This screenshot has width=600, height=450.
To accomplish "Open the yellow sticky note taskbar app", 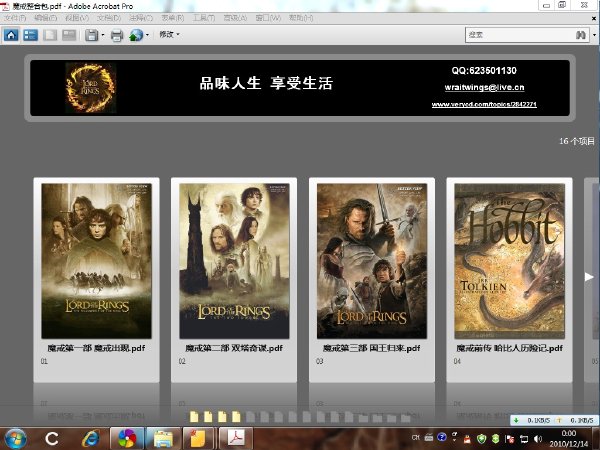I will coord(198,439).
